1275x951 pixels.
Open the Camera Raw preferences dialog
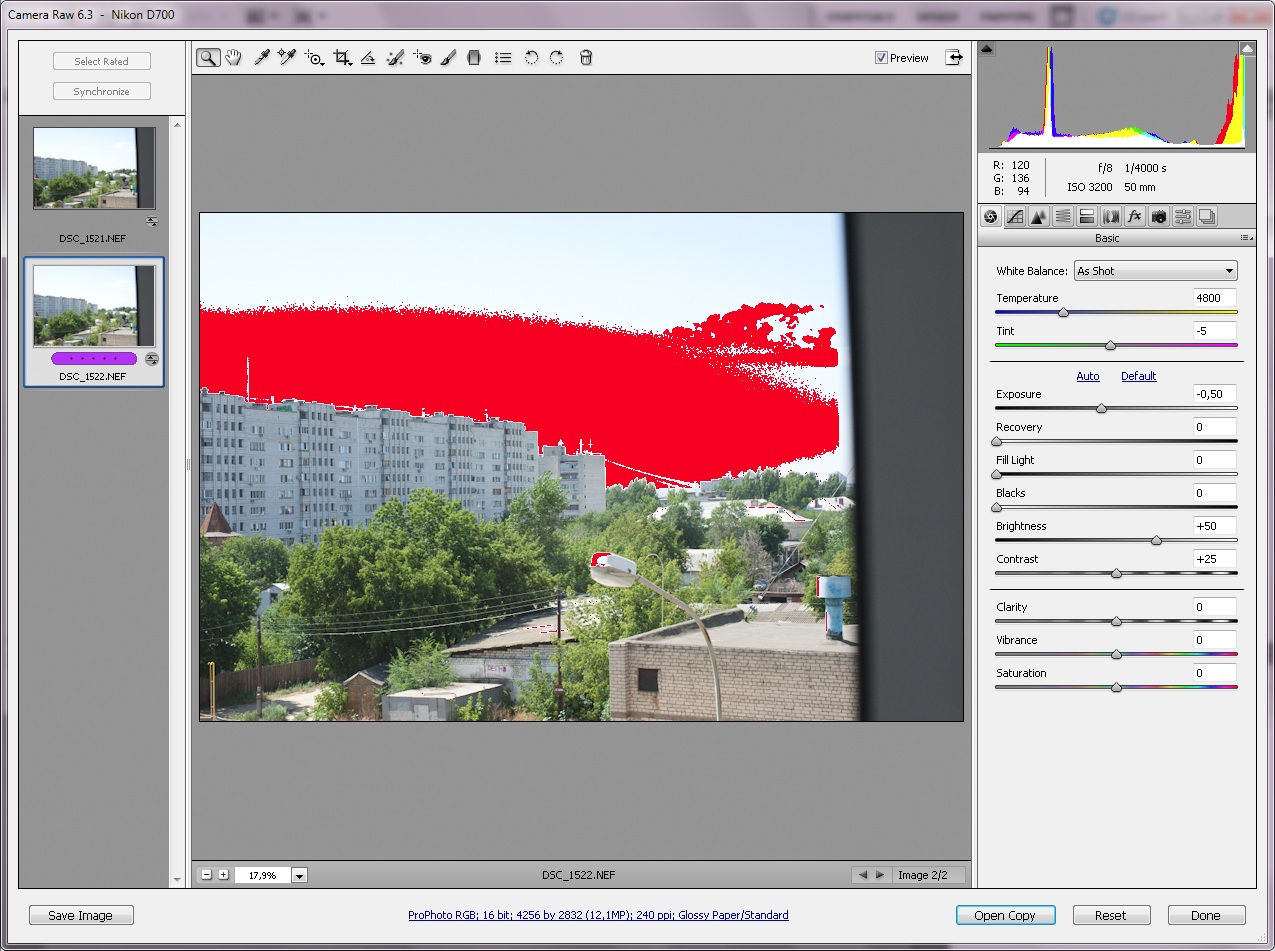tap(503, 58)
